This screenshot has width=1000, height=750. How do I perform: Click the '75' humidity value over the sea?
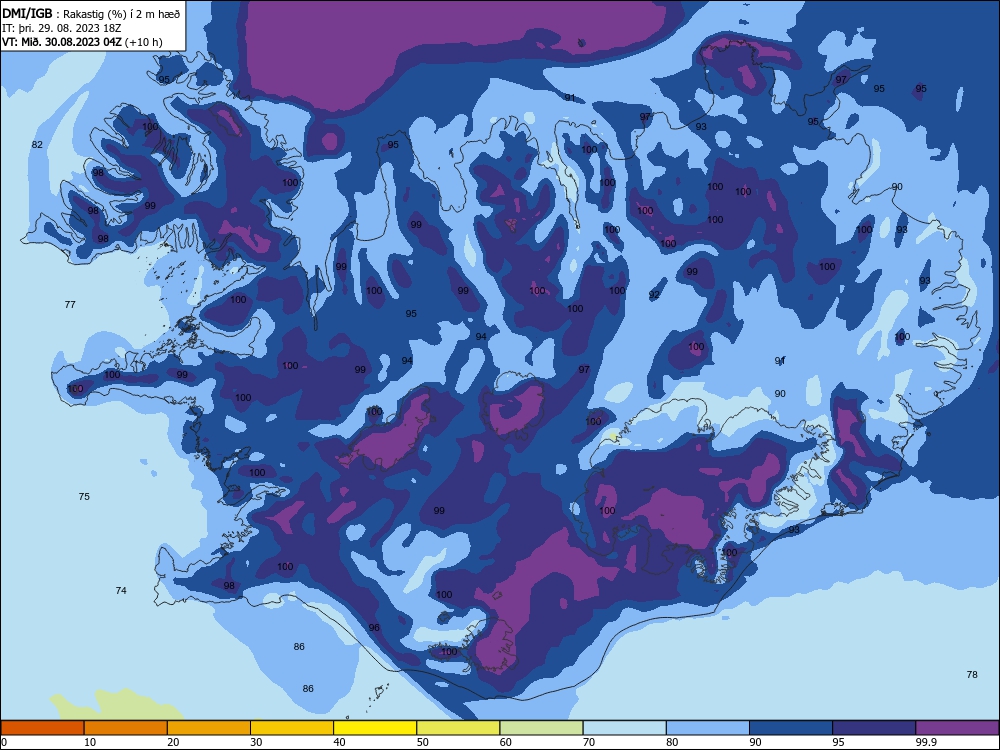[x=84, y=497]
